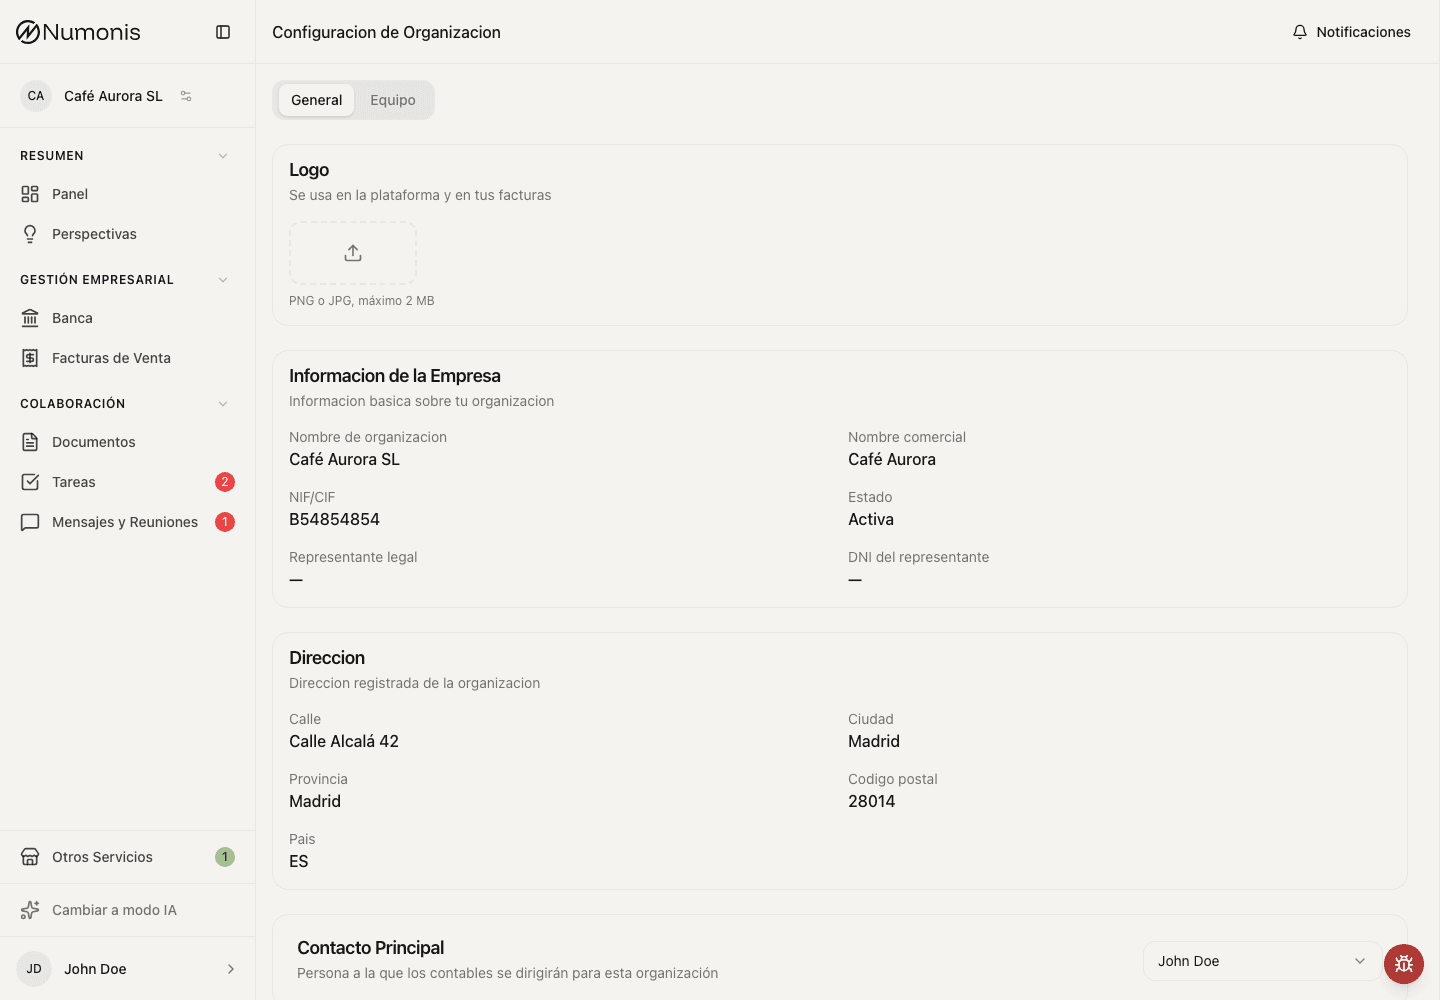
Task: Click the logo upload icon box
Action: click(353, 253)
